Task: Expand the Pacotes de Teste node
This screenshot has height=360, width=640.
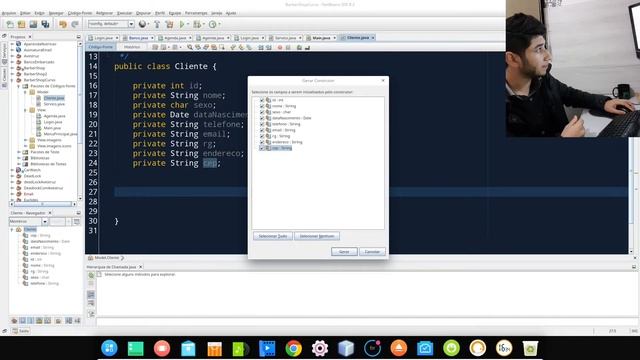Action: 19,152
